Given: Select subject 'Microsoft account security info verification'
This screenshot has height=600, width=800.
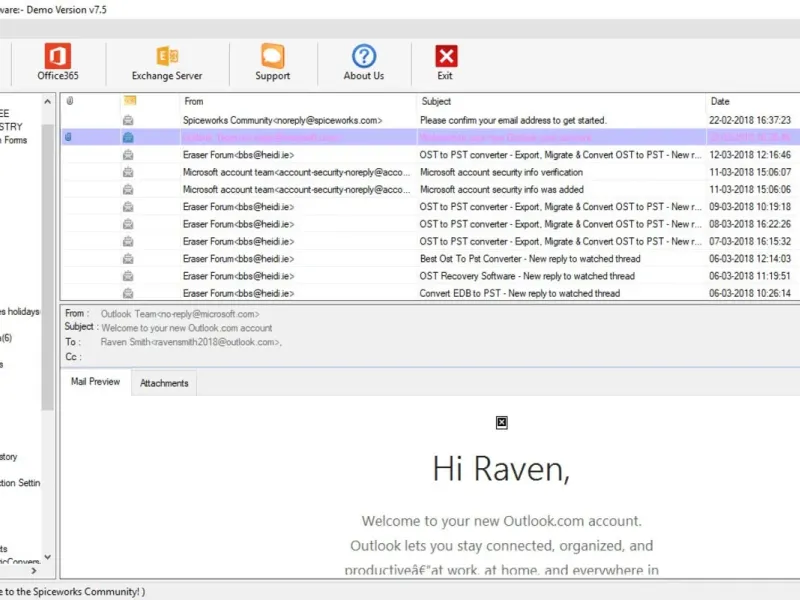Looking at the screenshot, I should tap(501, 172).
